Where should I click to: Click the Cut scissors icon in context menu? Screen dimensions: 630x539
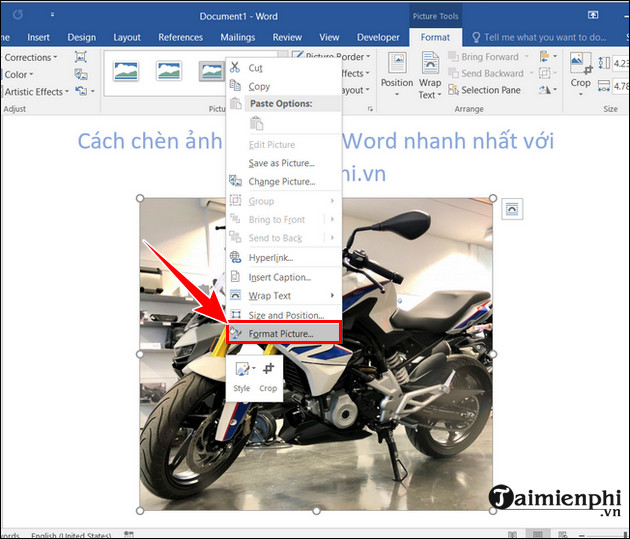[x=235, y=67]
